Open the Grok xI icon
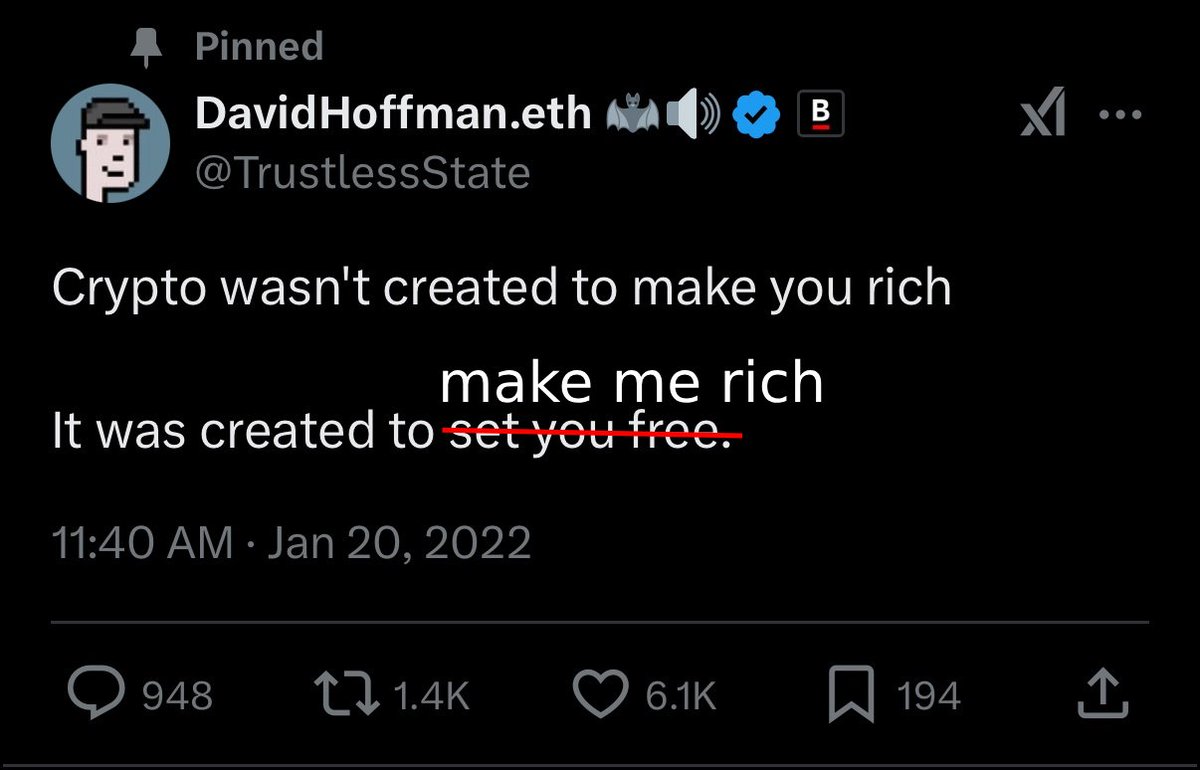 pos(1042,115)
